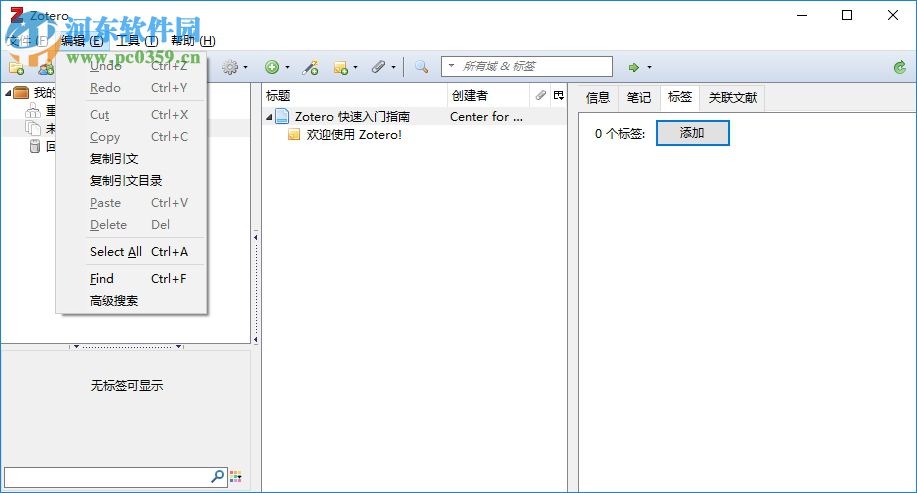Click the 无标签可显示 message in tag pane

(127, 385)
